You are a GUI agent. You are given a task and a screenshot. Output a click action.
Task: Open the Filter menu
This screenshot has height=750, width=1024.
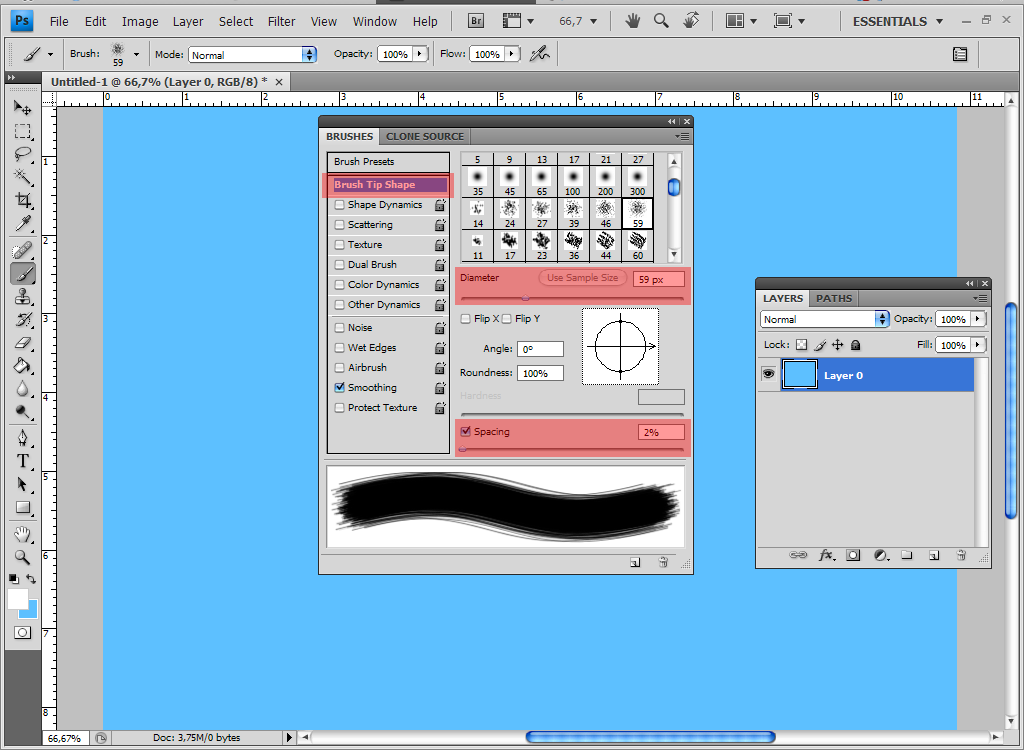pyautogui.click(x=281, y=22)
